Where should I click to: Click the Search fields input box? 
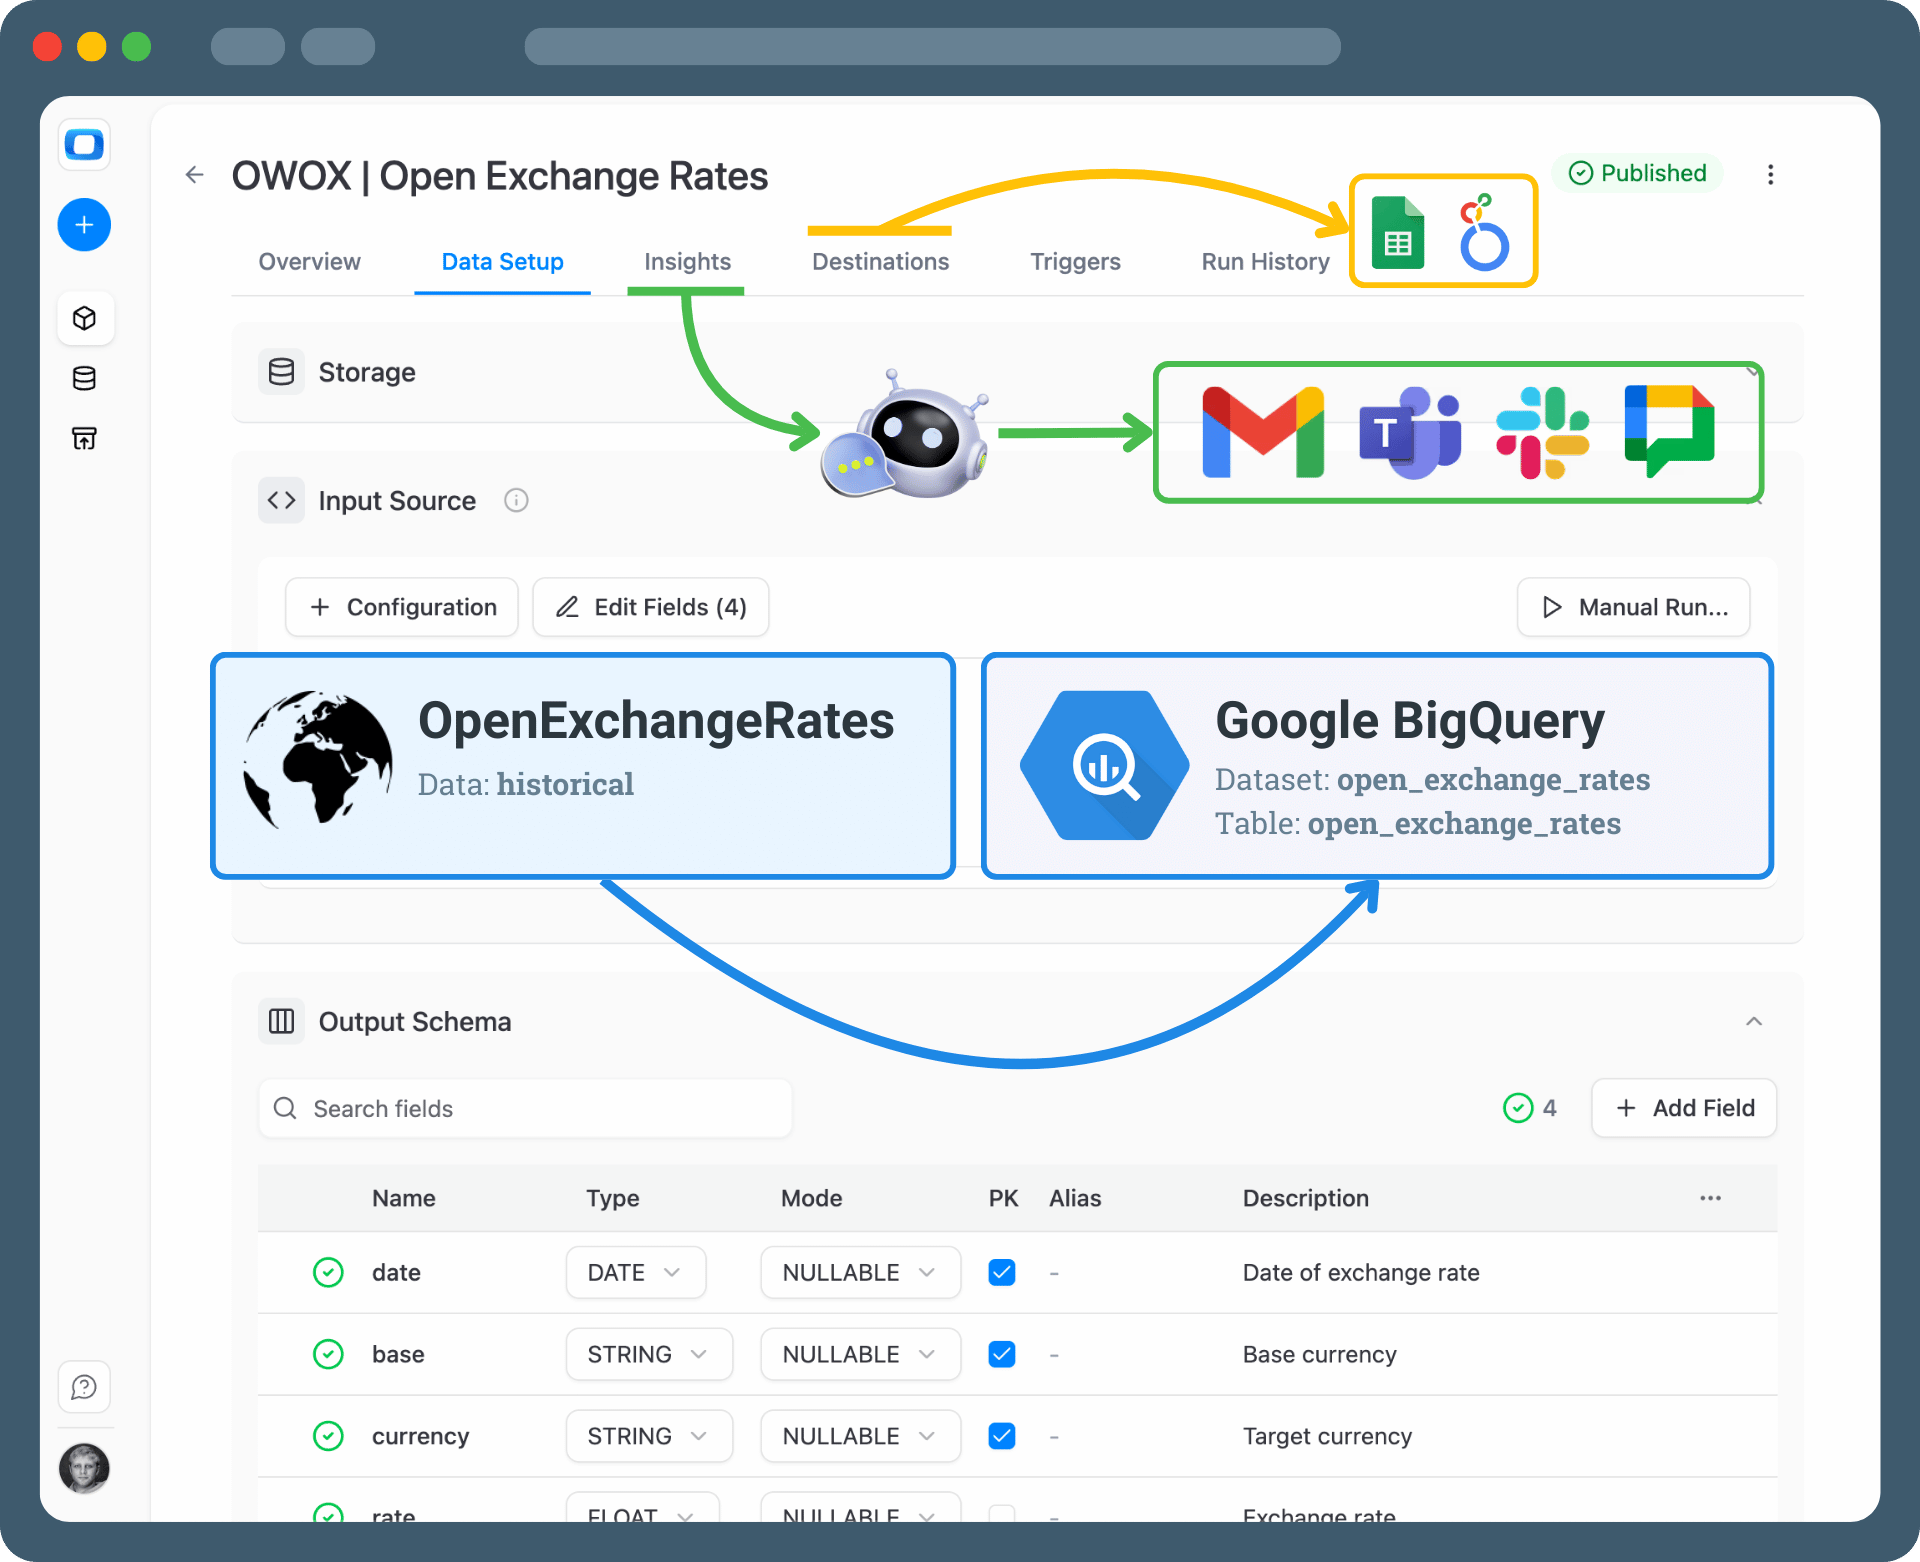(525, 1108)
